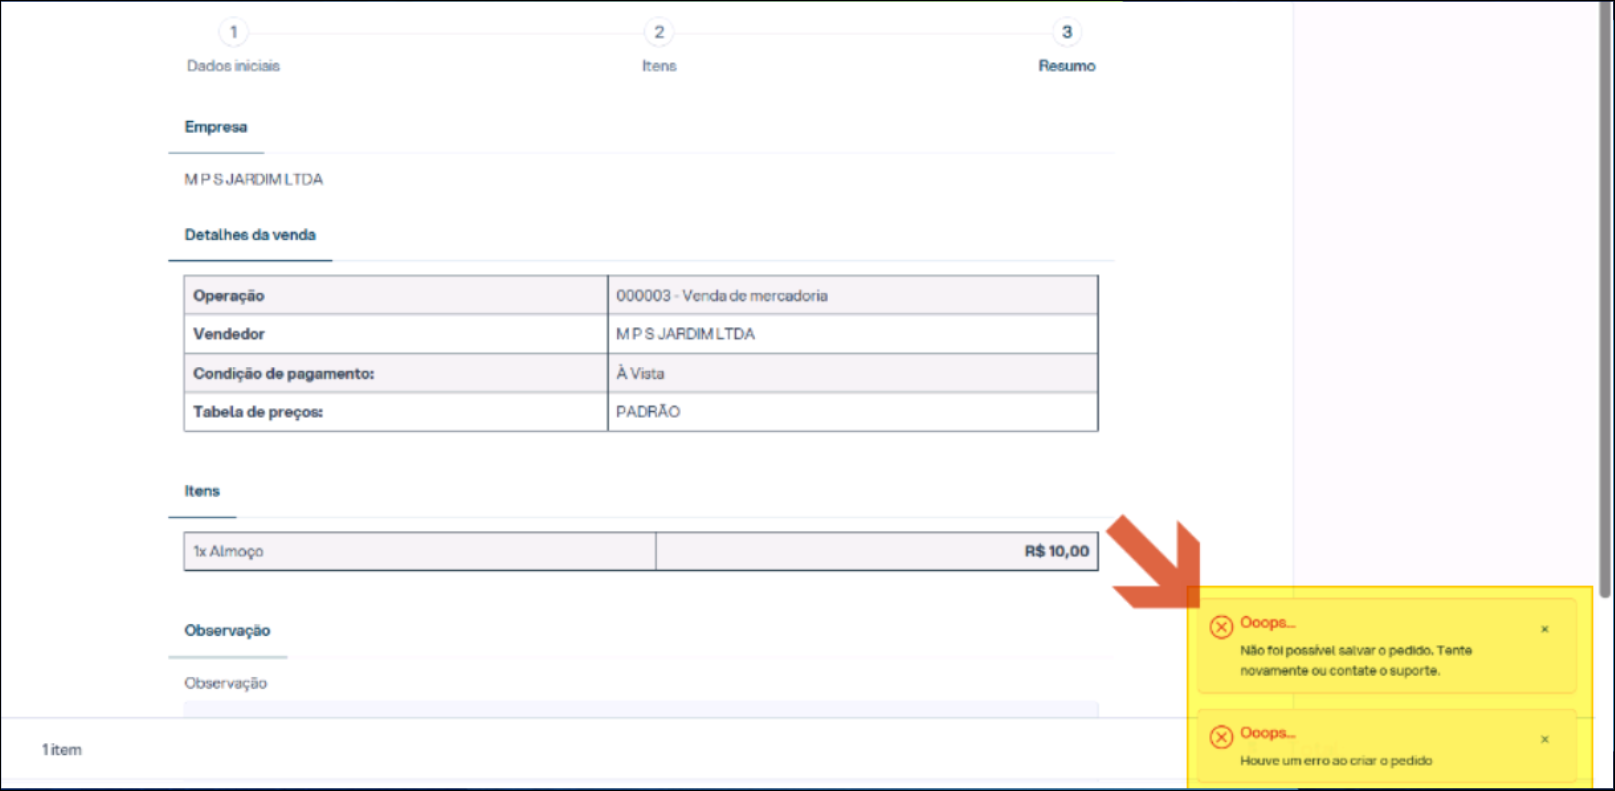Click the message "Houve um erro ao criar o pedido"
Viewport: 1615px width, 791px height.
(x=1336, y=761)
